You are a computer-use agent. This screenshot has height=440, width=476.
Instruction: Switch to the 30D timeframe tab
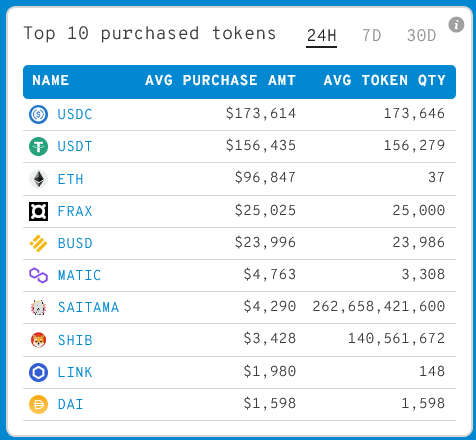pyautogui.click(x=421, y=35)
